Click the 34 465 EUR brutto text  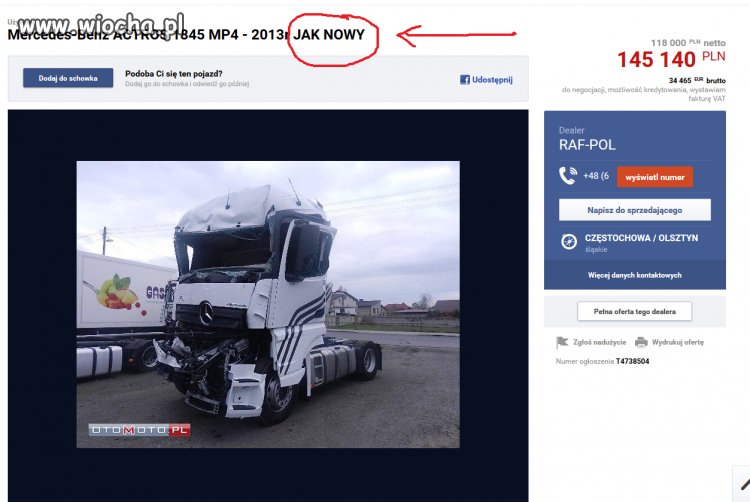click(697, 80)
